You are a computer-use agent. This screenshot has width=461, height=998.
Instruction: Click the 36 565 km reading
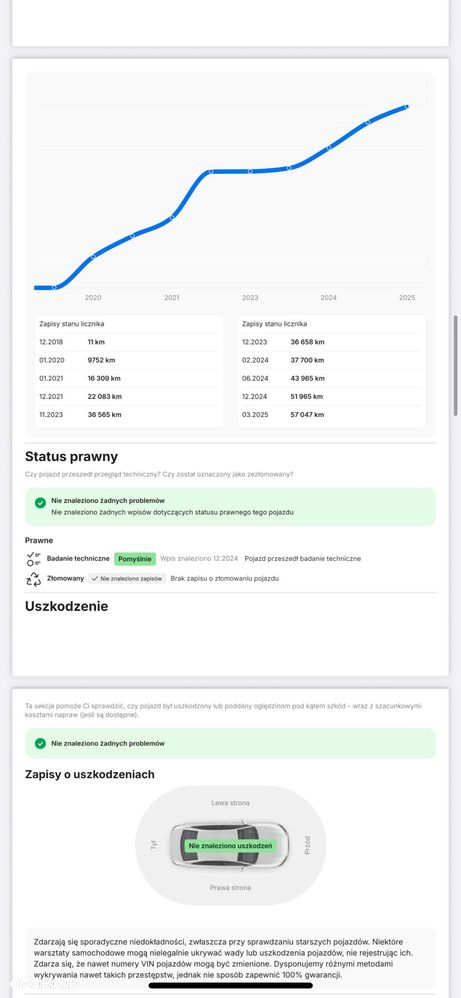click(104, 415)
